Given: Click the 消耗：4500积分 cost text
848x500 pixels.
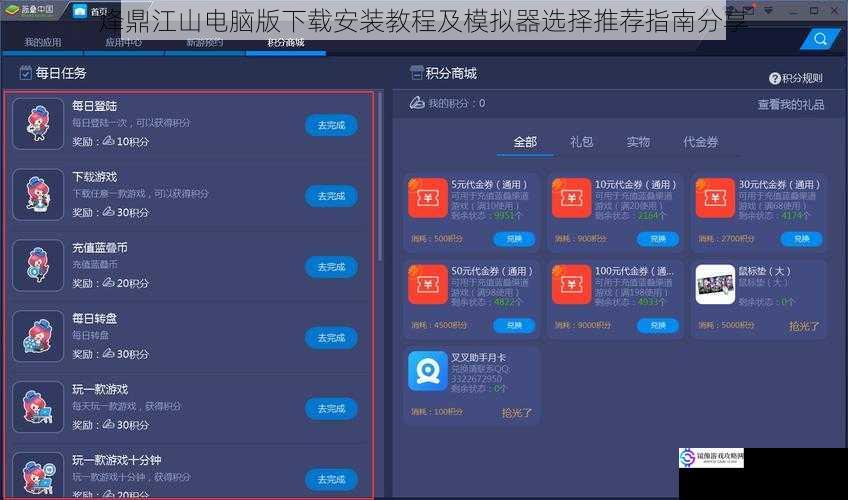Looking at the screenshot, I should point(439,325).
